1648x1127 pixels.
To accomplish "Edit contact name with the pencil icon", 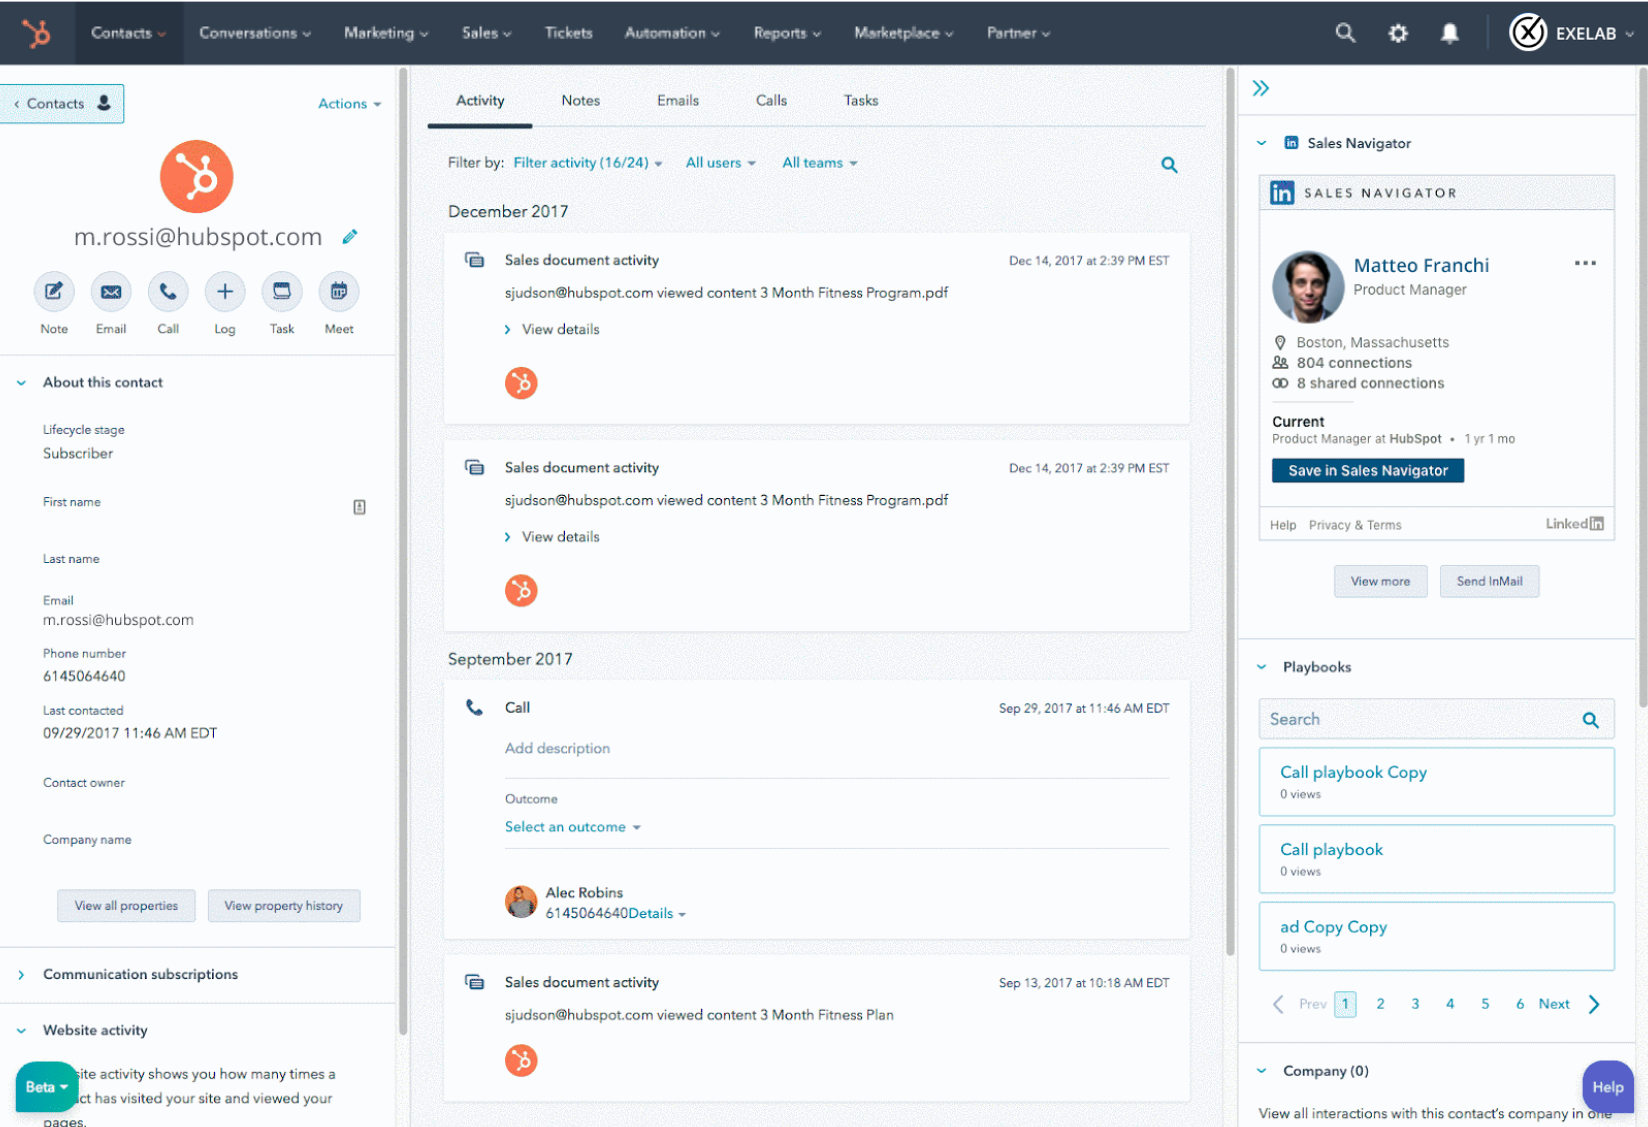I will (350, 237).
